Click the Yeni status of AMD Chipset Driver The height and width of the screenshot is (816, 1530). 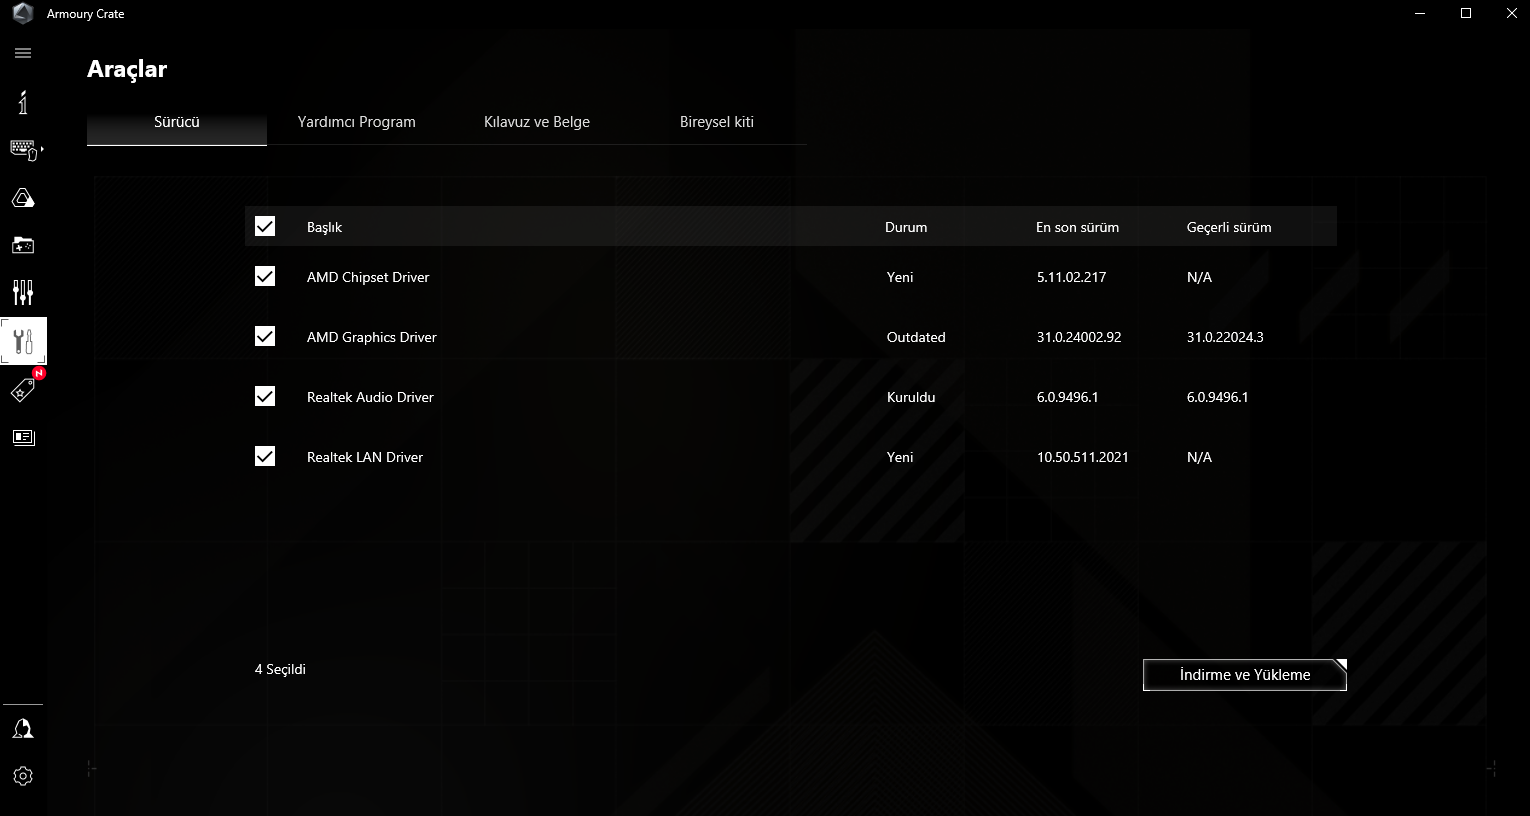click(x=900, y=277)
